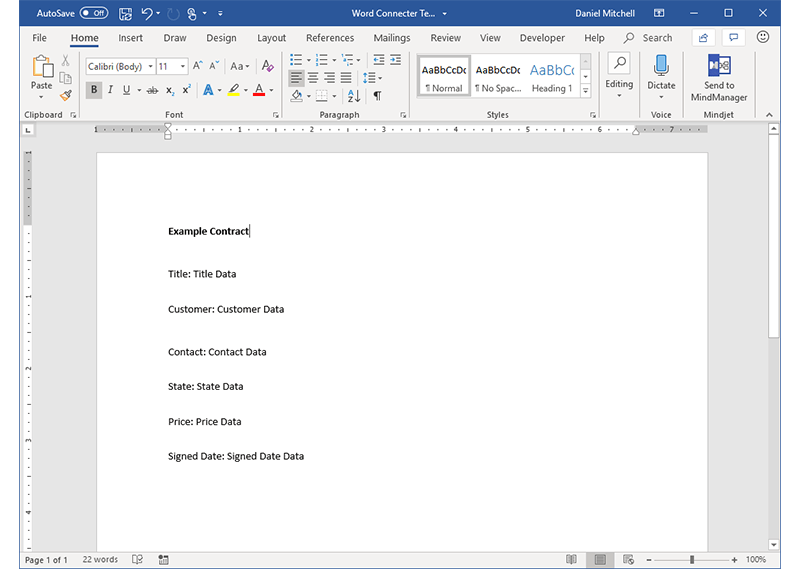Apply superscript formatting
The height and width of the screenshot is (569, 800).
click(x=187, y=90)
